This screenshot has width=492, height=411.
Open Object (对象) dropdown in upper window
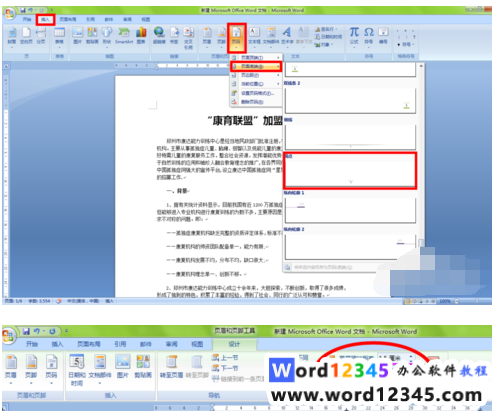tap(323, 44)
